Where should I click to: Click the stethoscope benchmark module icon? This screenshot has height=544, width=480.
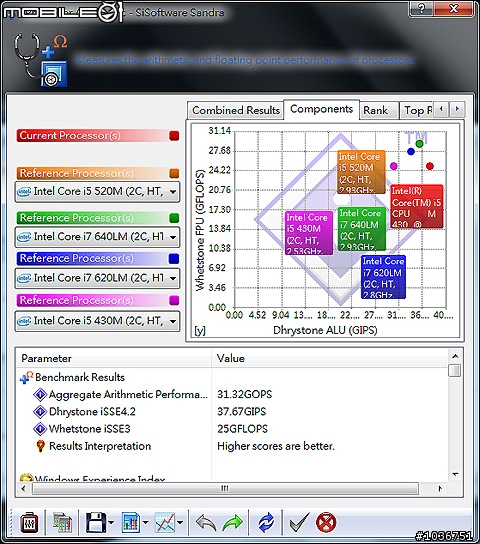[41, 60]
